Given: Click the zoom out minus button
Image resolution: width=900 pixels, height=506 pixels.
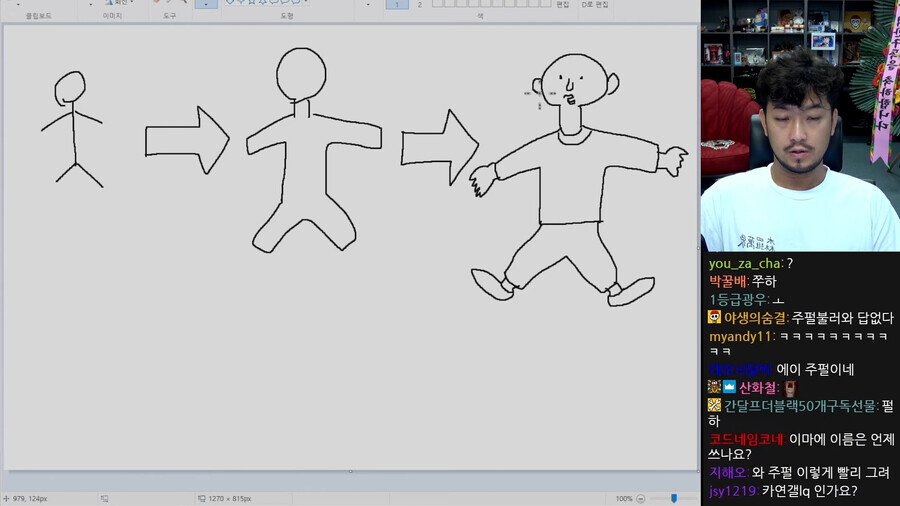Looking at the screenshot, I should [x=641, y=499].
